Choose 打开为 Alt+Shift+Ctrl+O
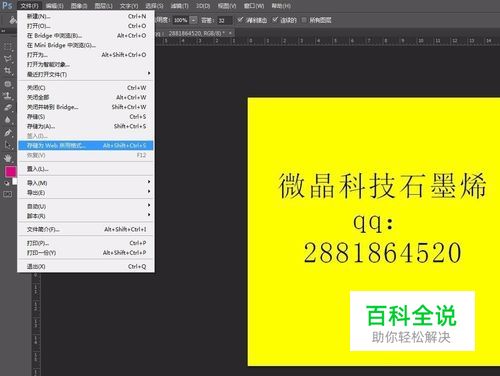Viewport: 500px width, 376px height. [x=86, y=55]
